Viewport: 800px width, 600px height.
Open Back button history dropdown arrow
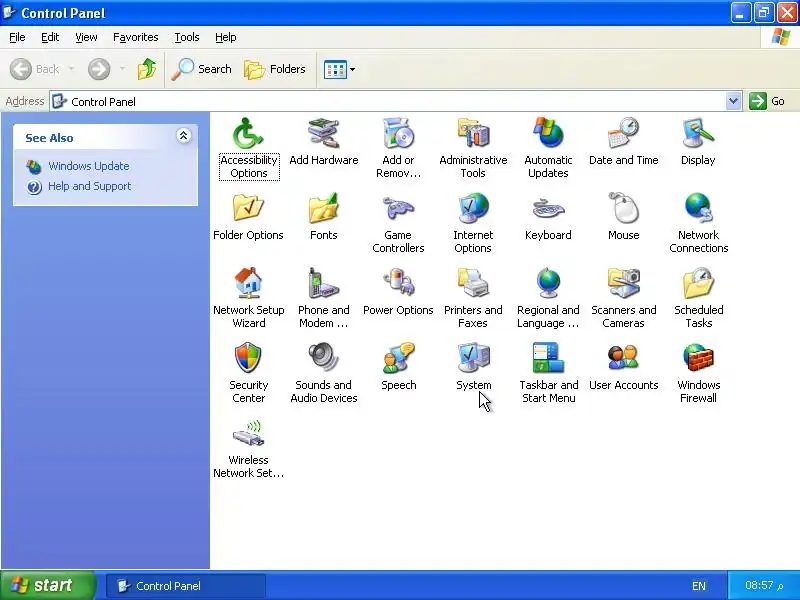coord(71,69)
